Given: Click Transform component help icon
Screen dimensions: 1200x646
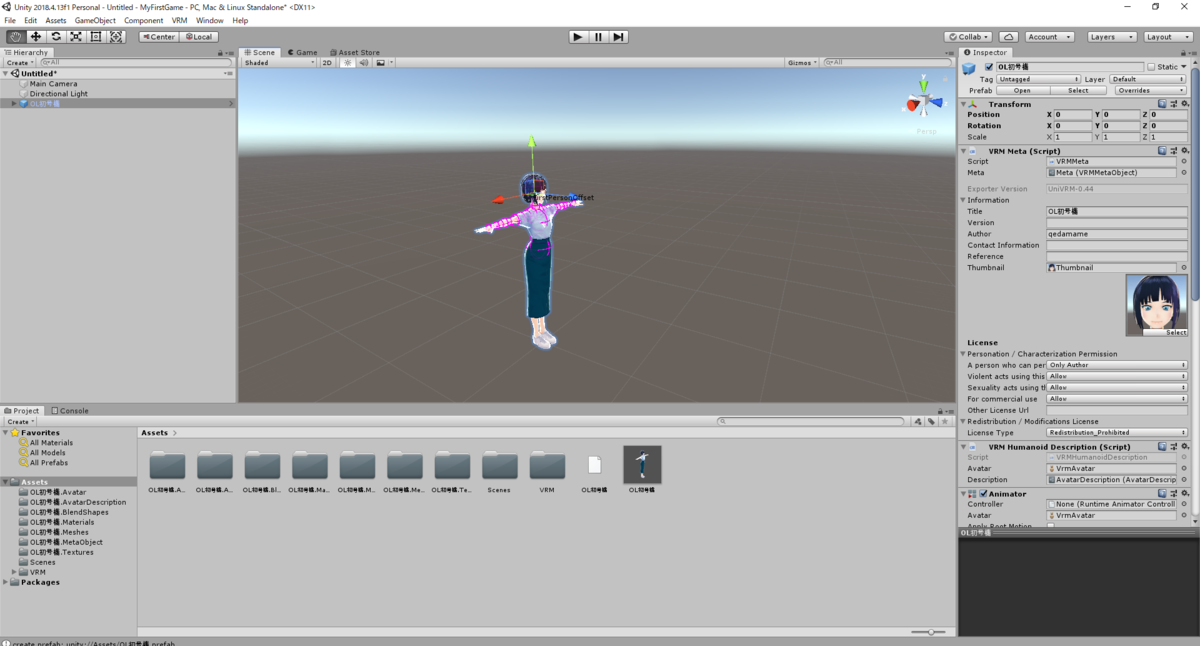Looking at the screenshot, I should (1163, 104).
